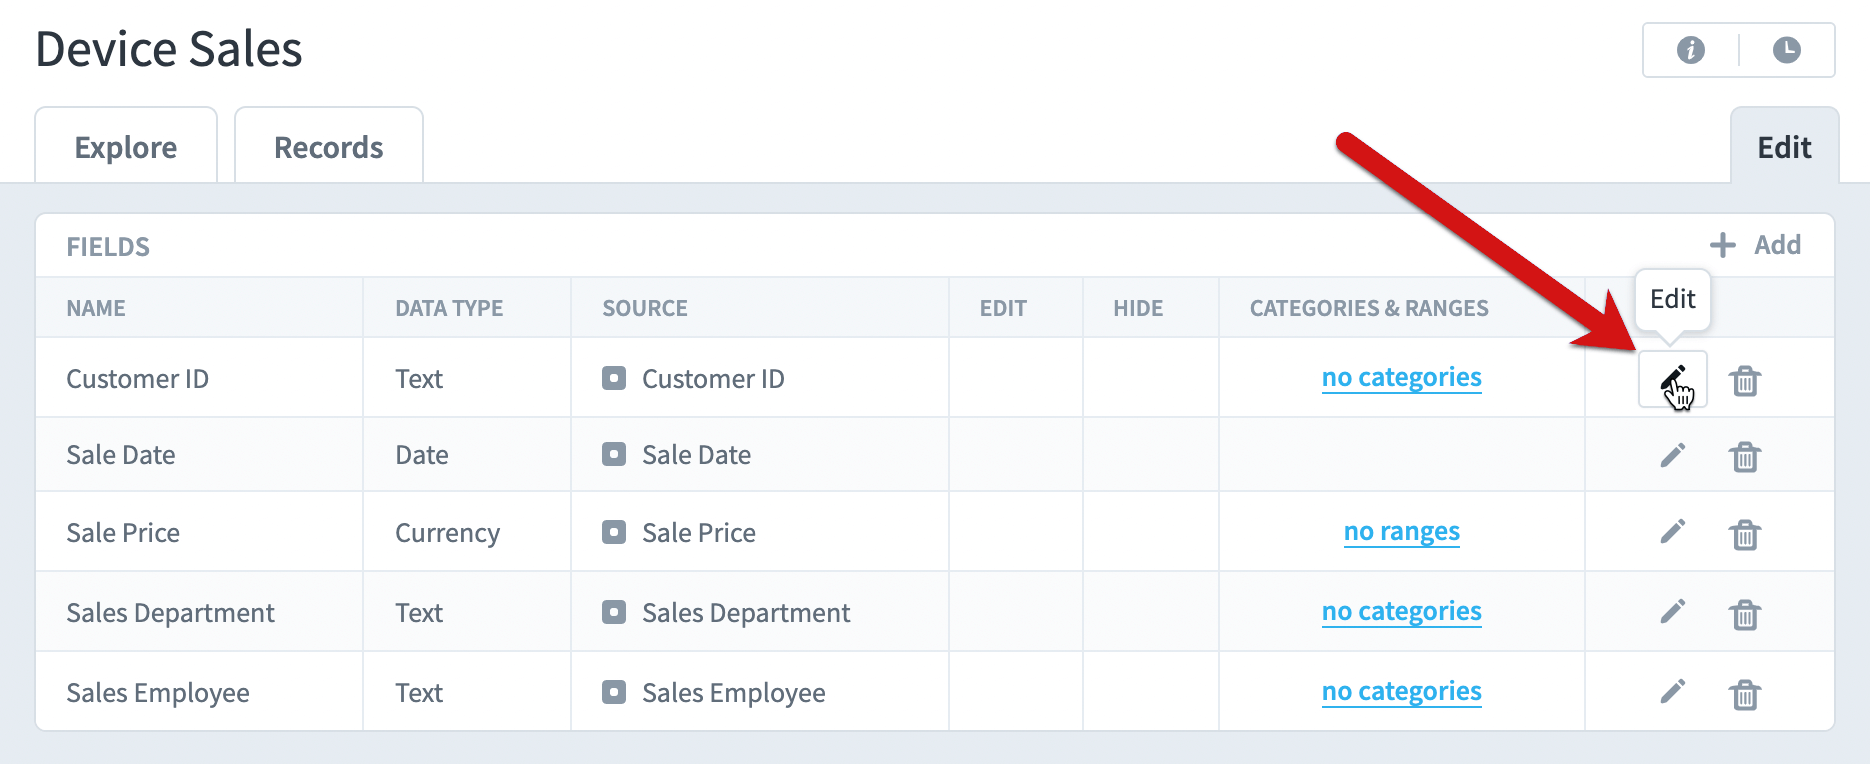1870x764 pixels.
Task: Click the info icon at top right
Action: 1691,50
